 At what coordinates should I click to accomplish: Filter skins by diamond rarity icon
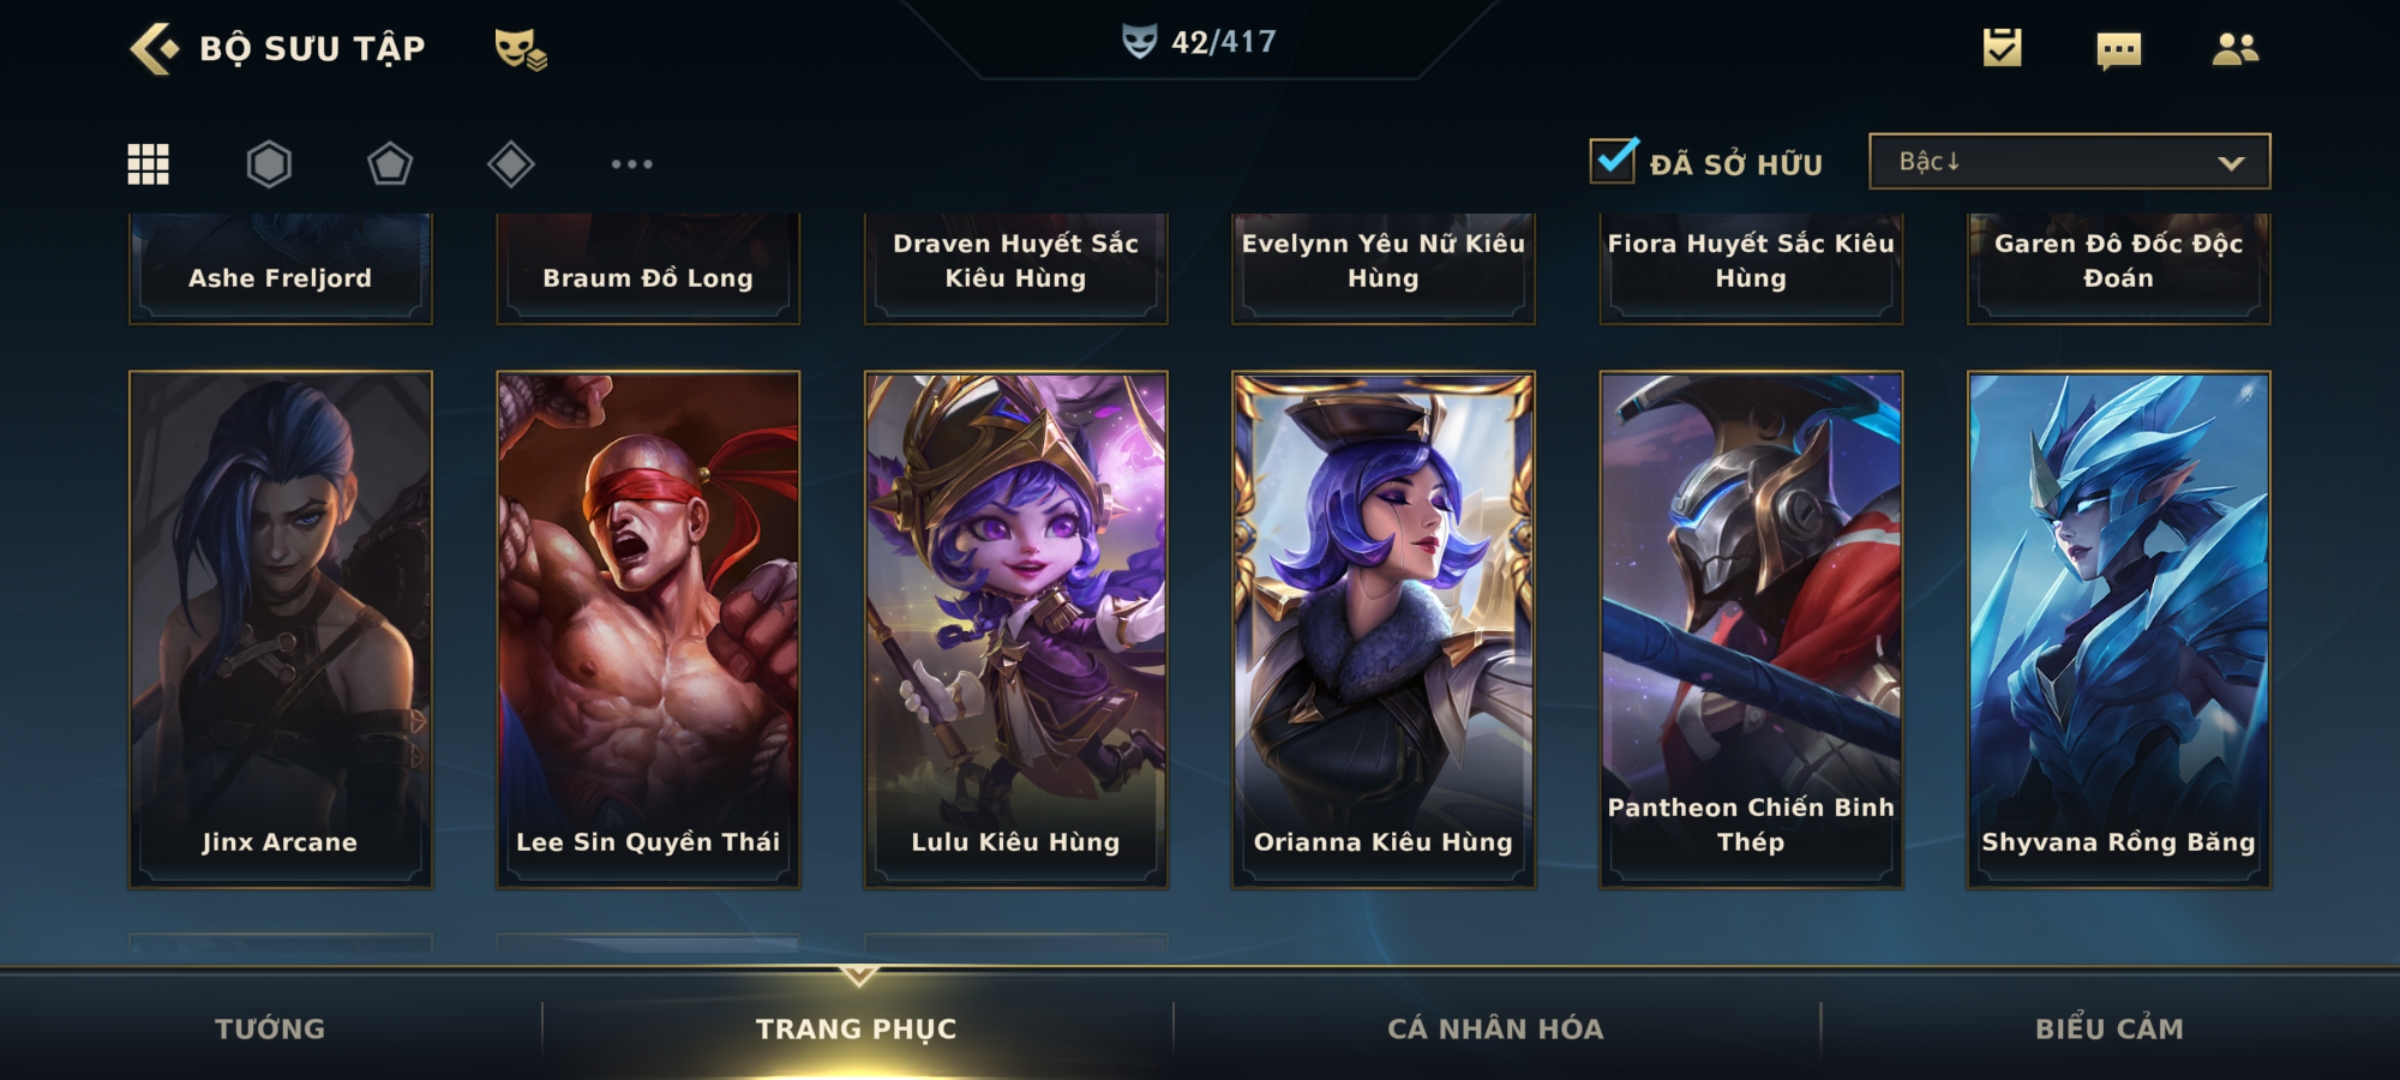(511, 164)
